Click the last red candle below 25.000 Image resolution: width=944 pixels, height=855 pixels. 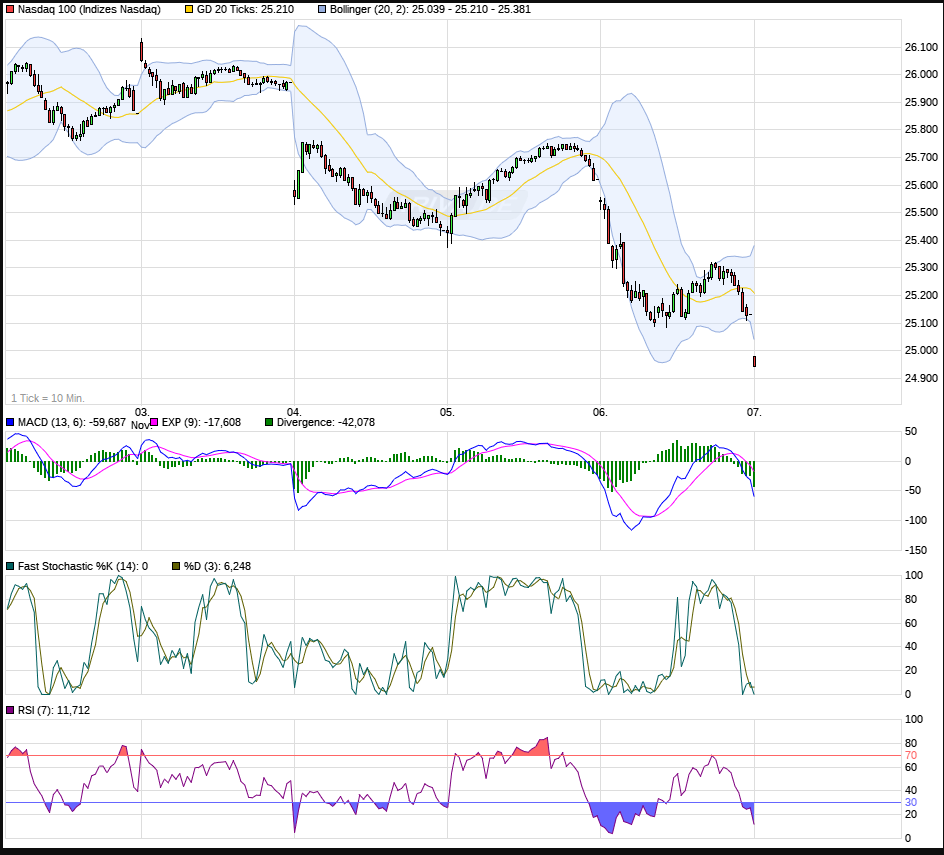(x=754, y=361)
